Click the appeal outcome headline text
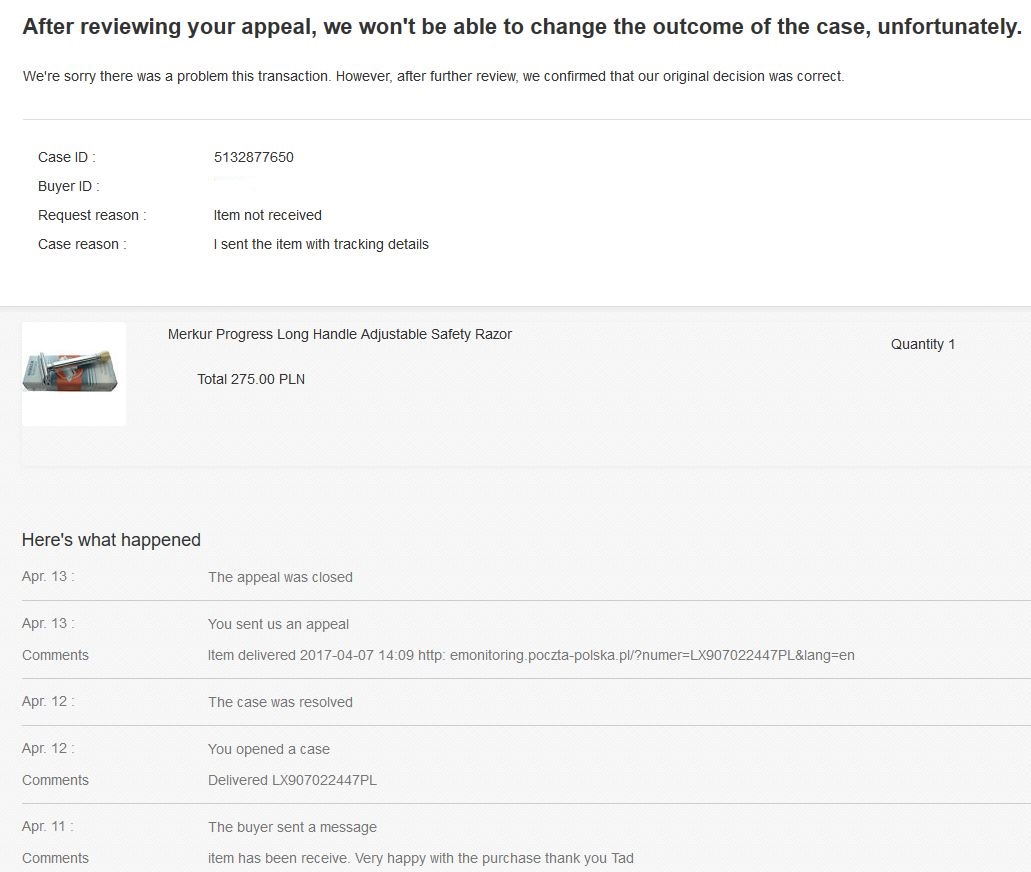 522,26
